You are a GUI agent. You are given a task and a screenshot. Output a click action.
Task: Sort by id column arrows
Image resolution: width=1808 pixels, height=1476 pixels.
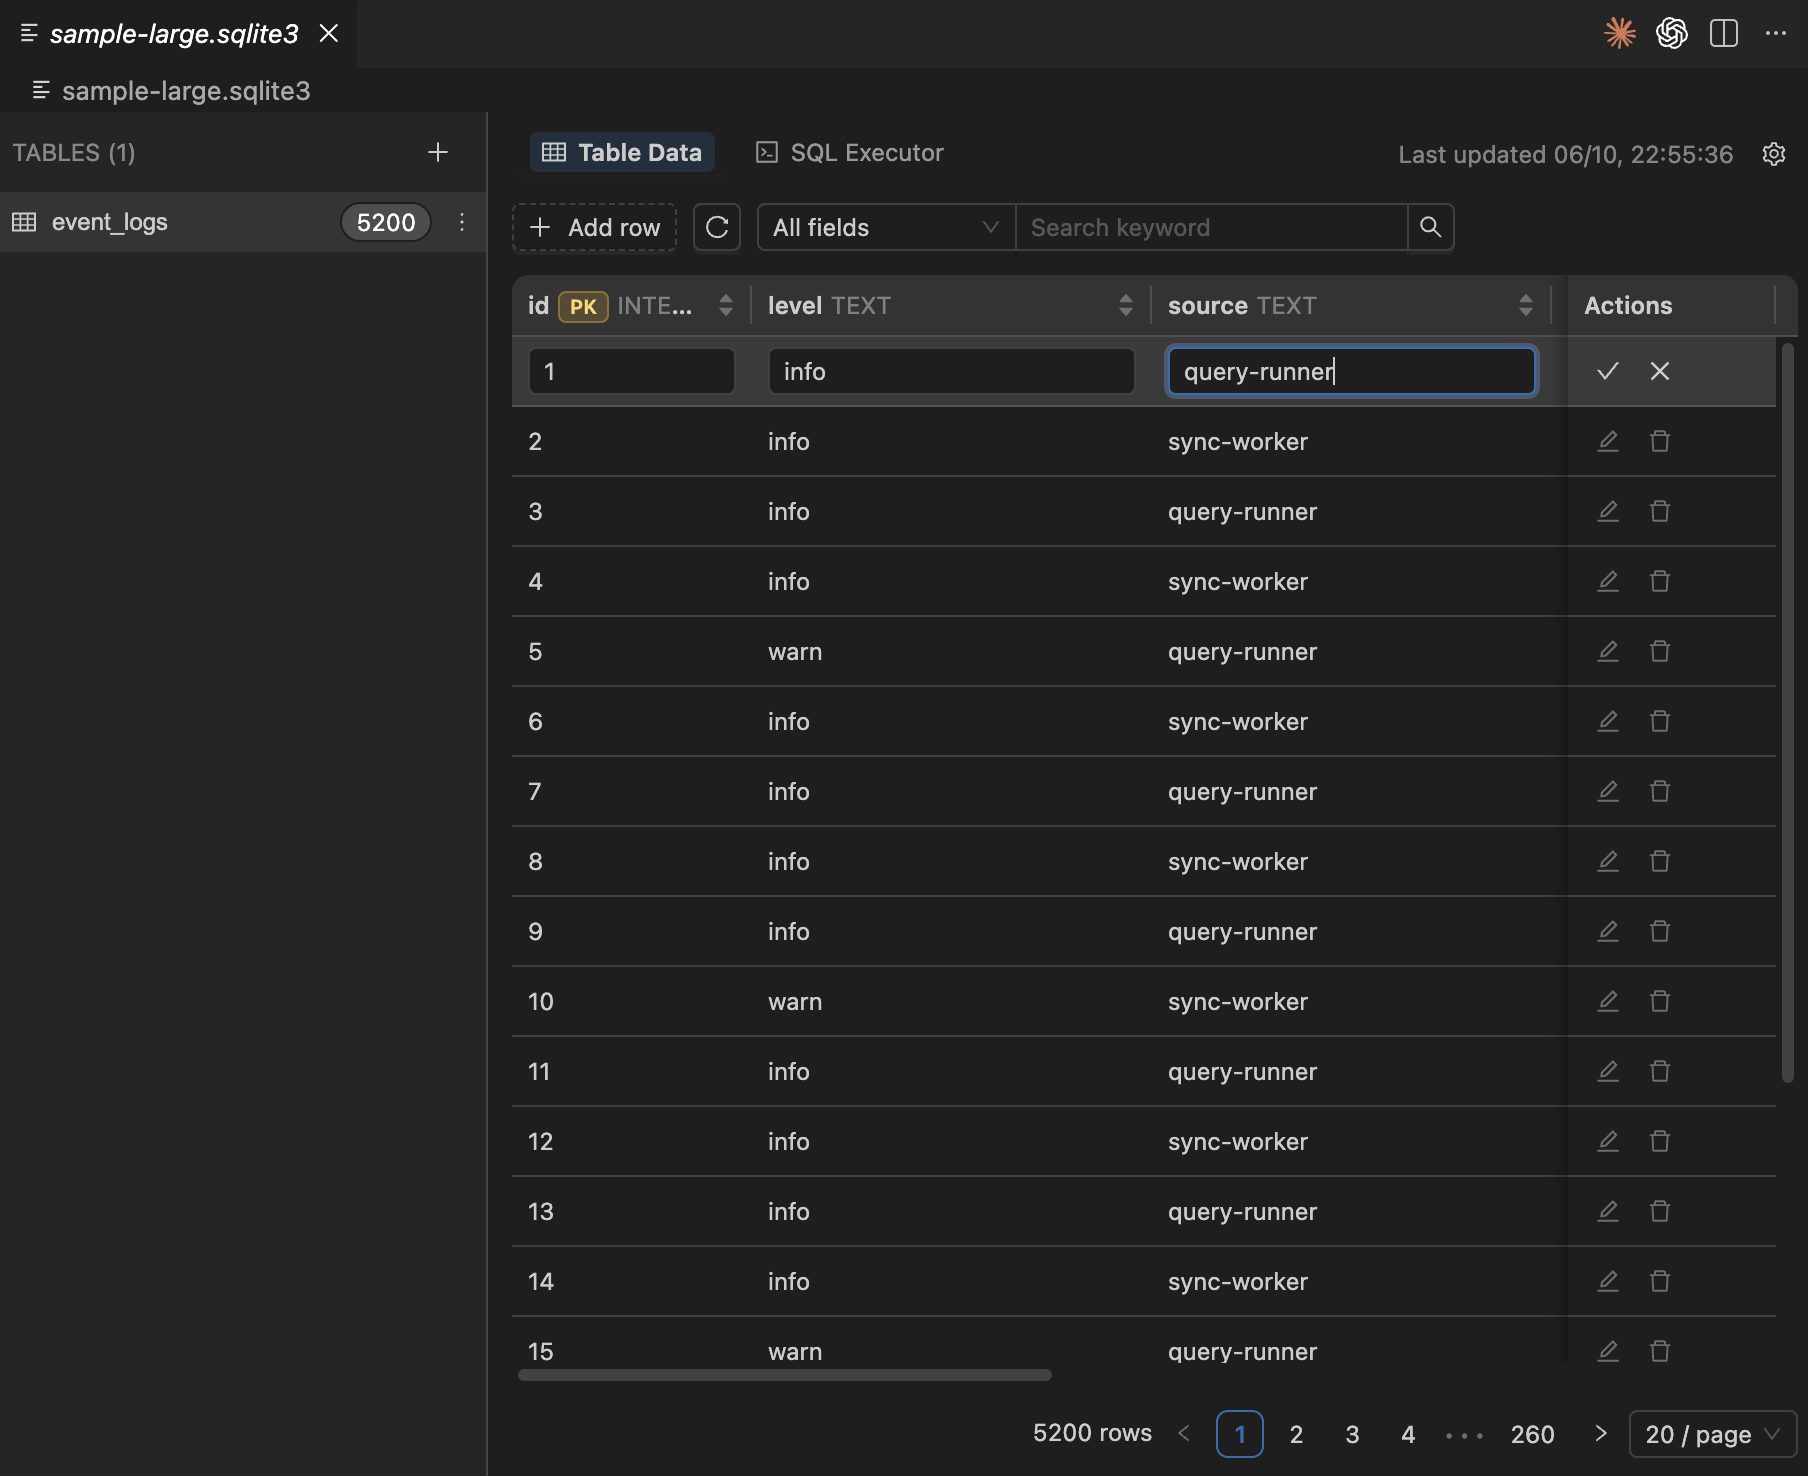click(x=726, y=305)
